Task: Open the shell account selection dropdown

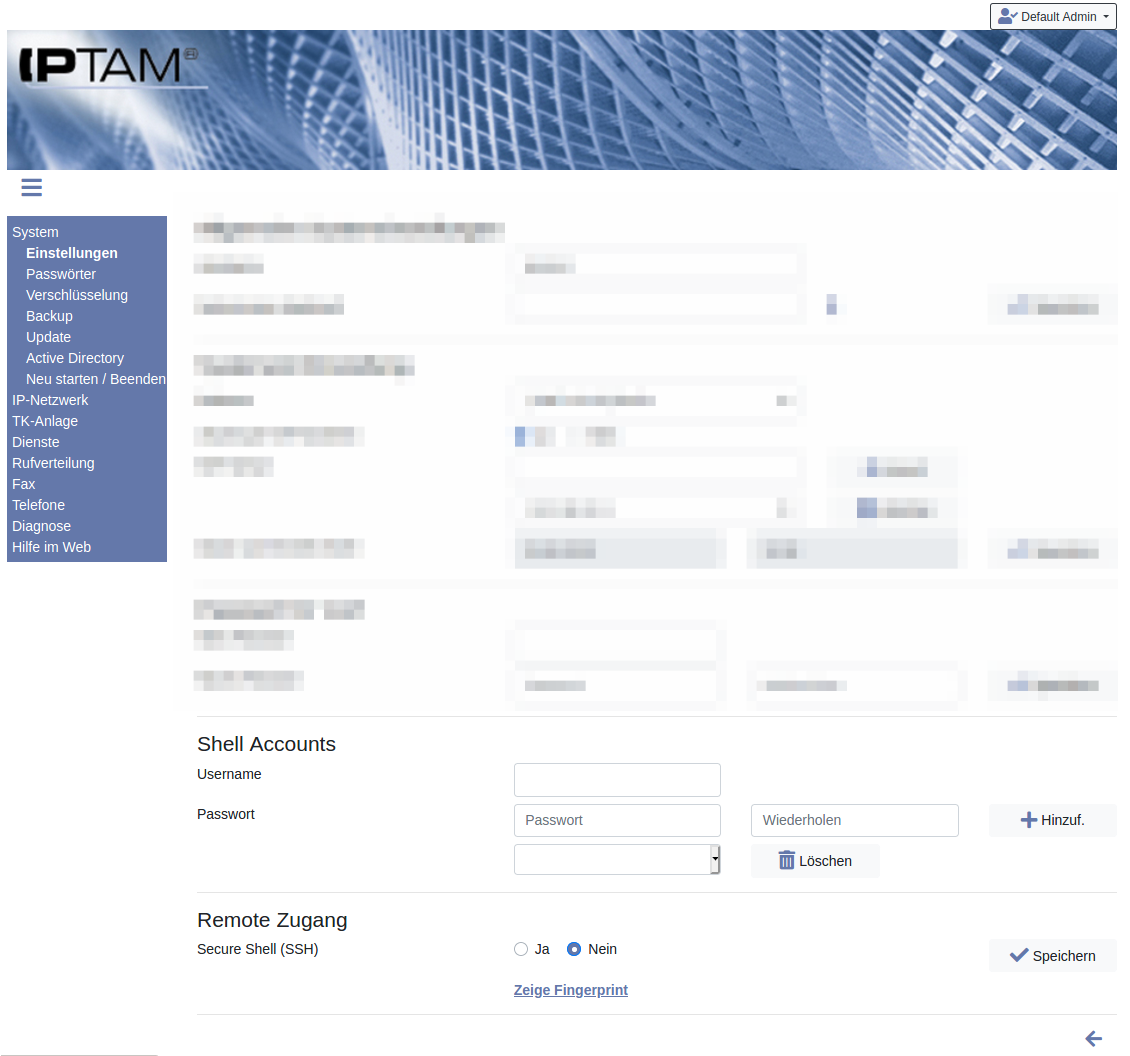Action: pos(616,859)
